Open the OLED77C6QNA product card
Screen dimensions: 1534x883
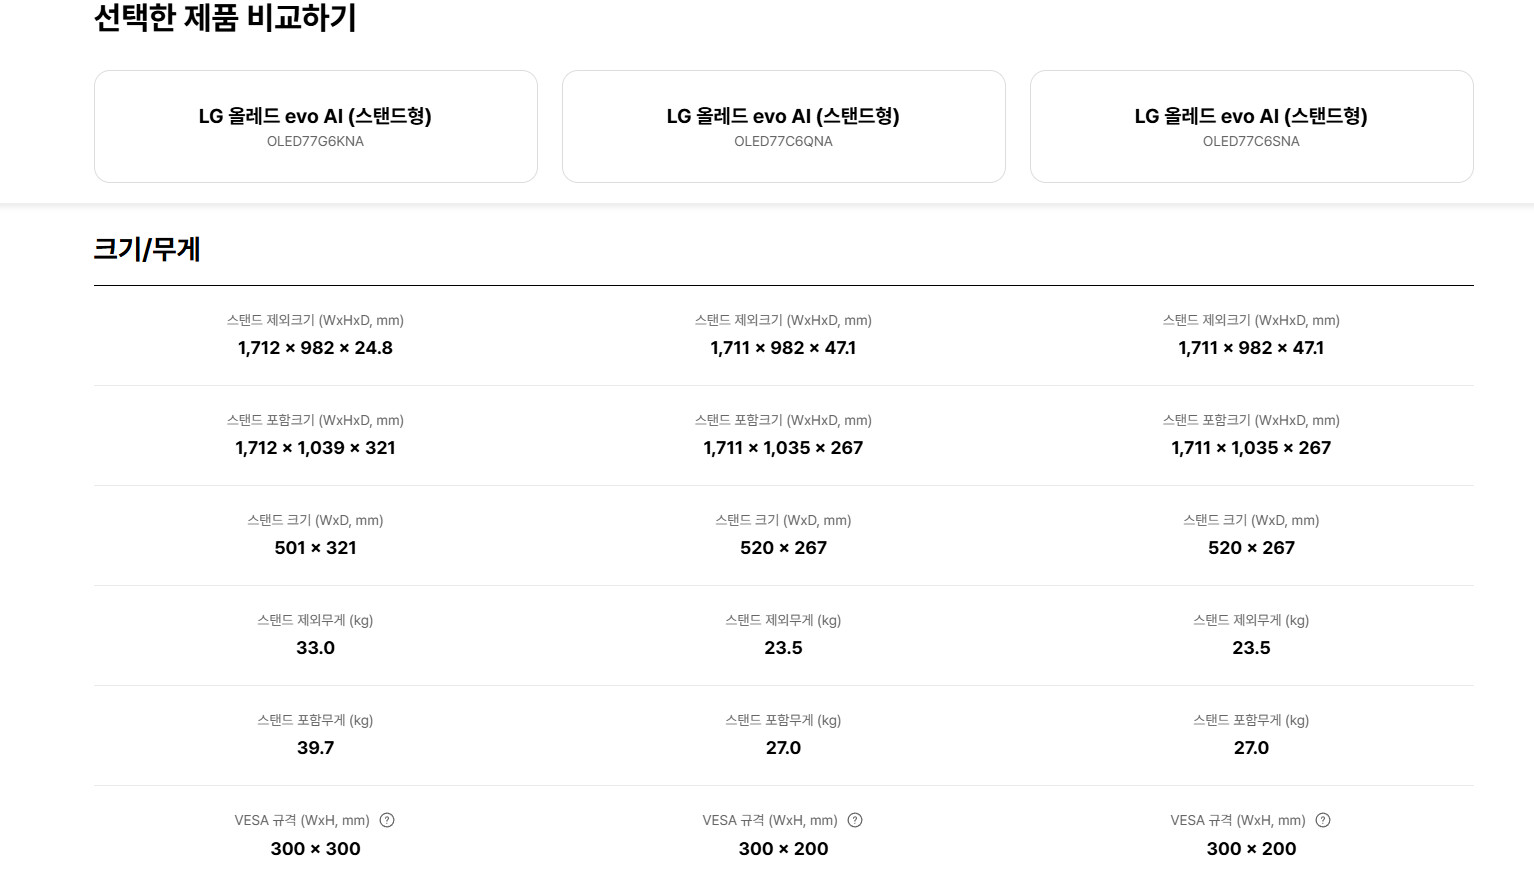[783, 126]
